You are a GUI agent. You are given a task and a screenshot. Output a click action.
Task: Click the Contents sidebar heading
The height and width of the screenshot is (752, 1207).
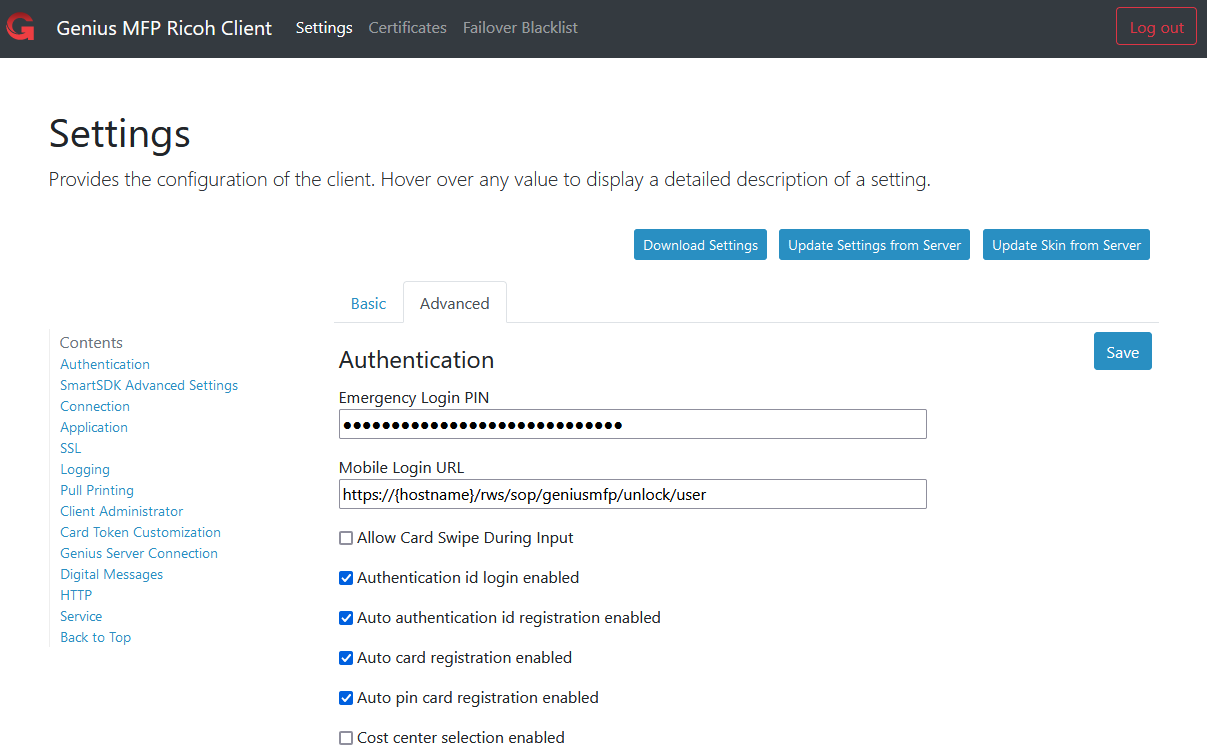click(x=91, y=342)
